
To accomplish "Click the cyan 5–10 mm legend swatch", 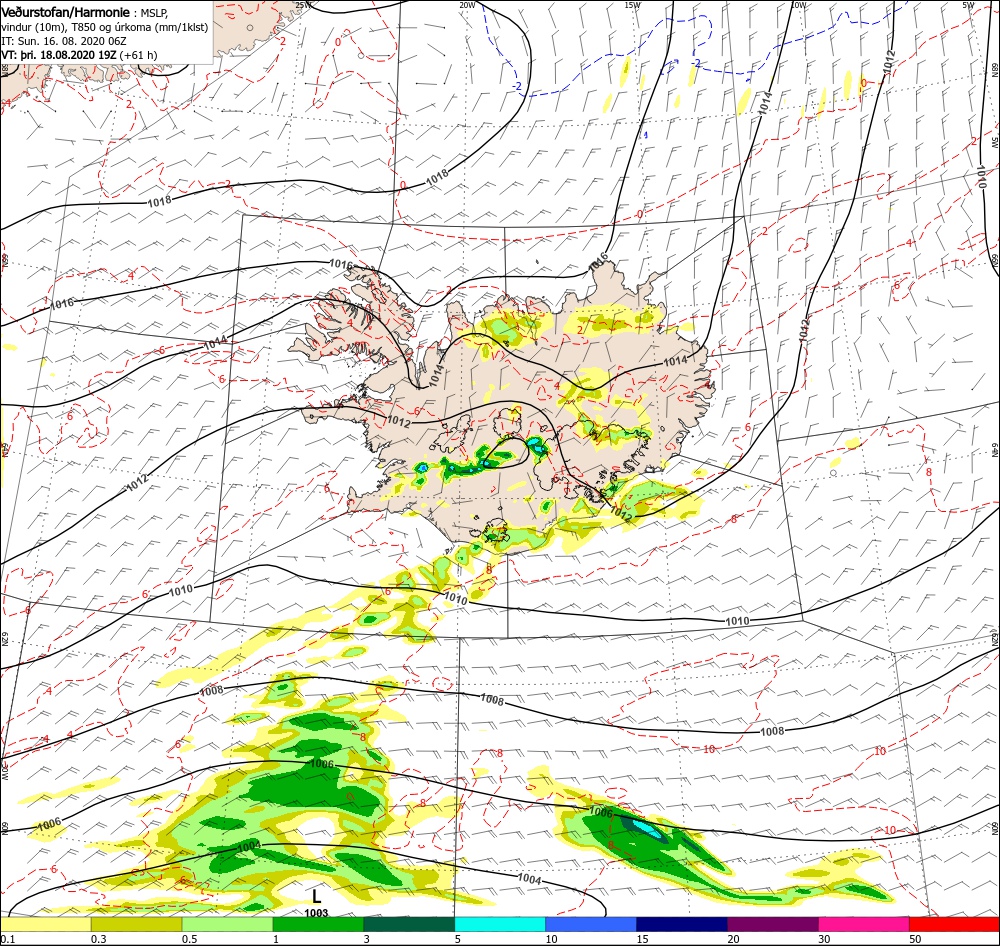I will 500,925.
